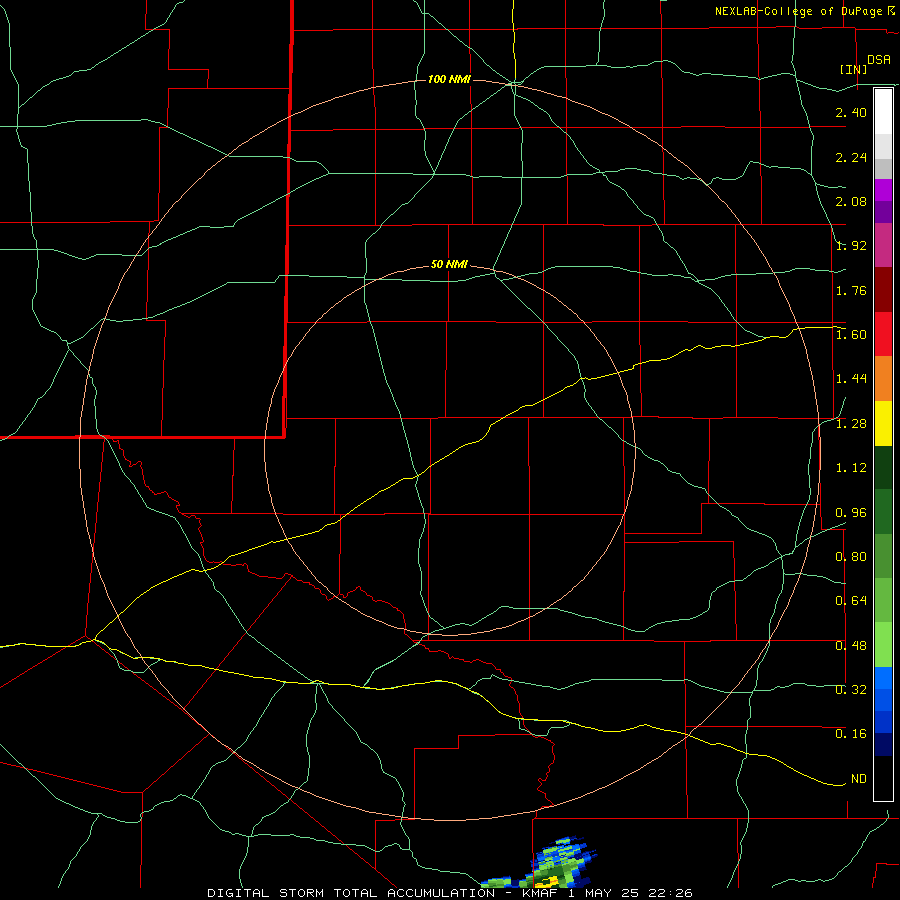
Task: Pick the dark red swatch beside 1.76
Action: pos(883,290)
